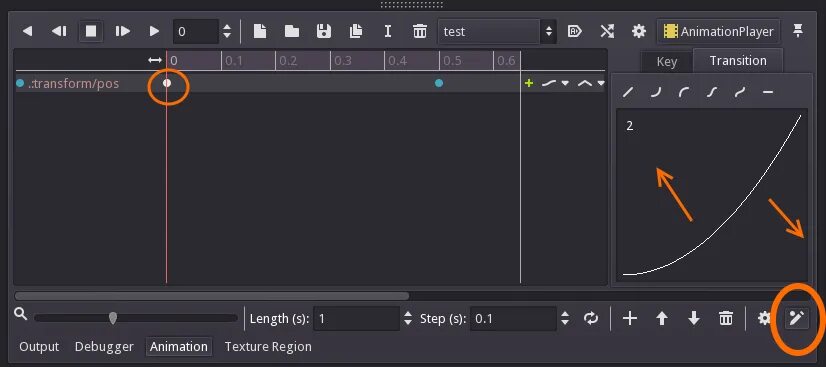This screenshot has height=367, width=826.
Task: Toggle autoplay on load icon
Action: click(575, 32)
